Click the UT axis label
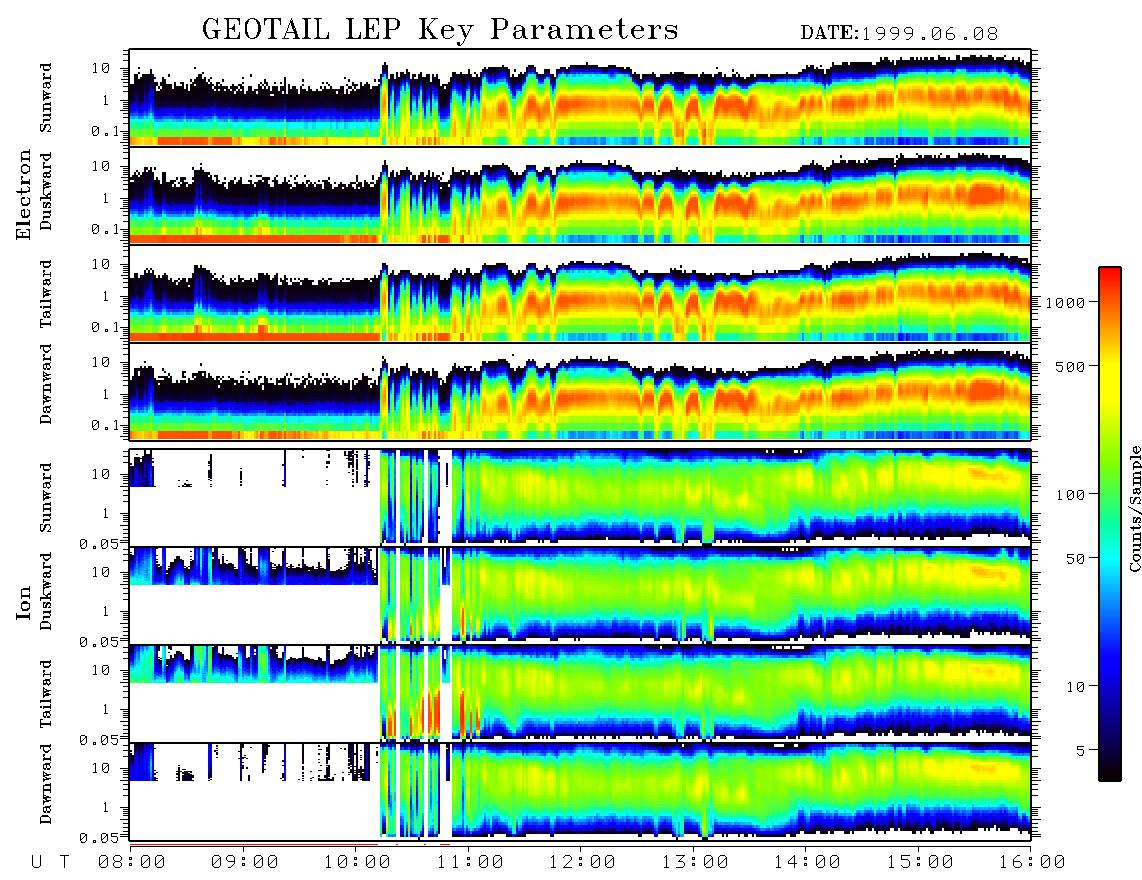This screenshot has width=1142, height=880. (x=51, y=862)
